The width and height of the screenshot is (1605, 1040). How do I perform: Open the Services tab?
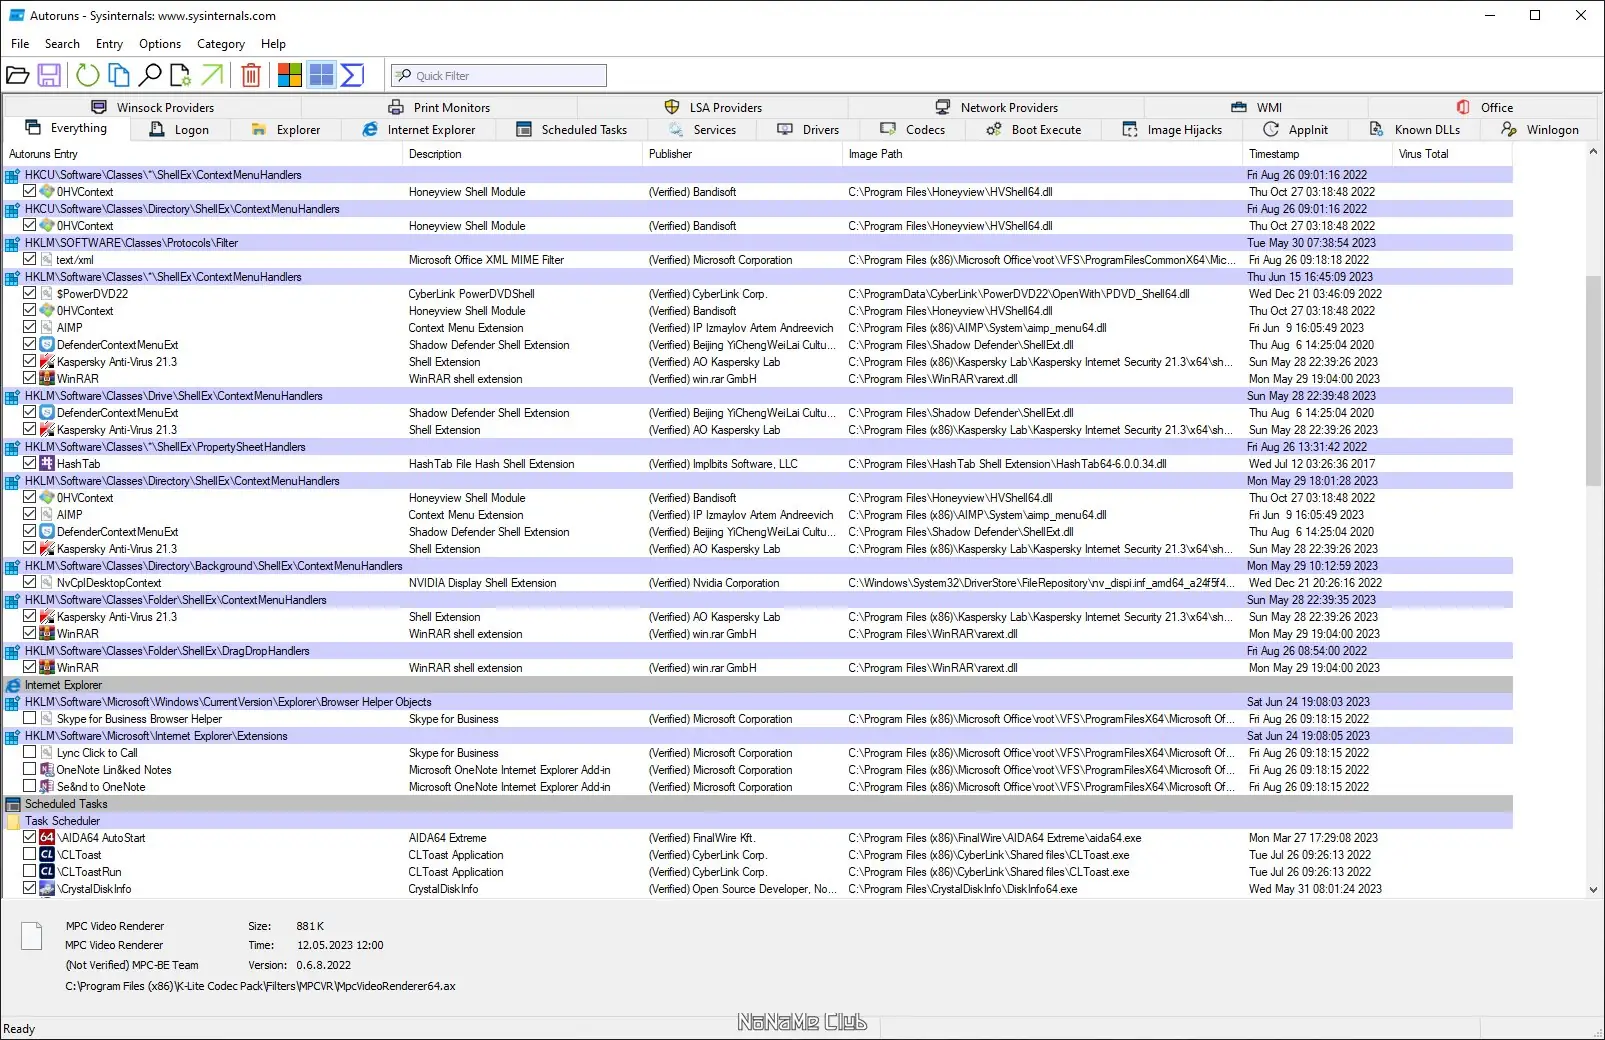(702, 130)
